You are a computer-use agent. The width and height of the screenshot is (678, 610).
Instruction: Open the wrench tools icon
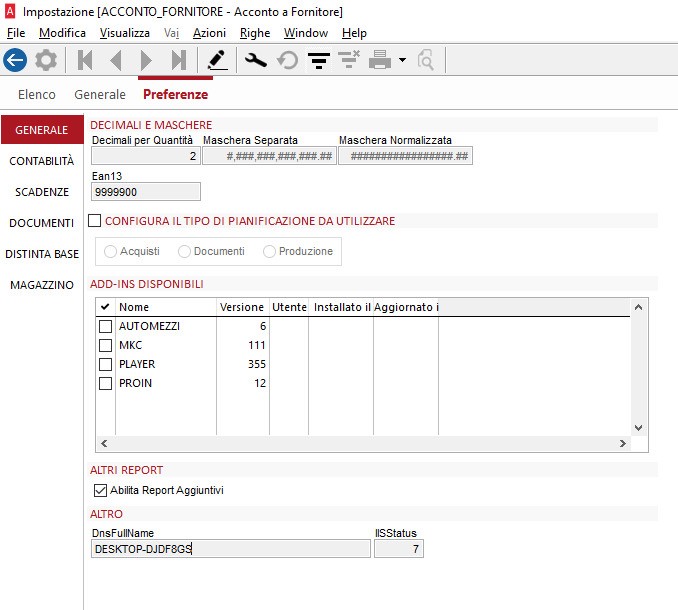(x=256, y=60)
